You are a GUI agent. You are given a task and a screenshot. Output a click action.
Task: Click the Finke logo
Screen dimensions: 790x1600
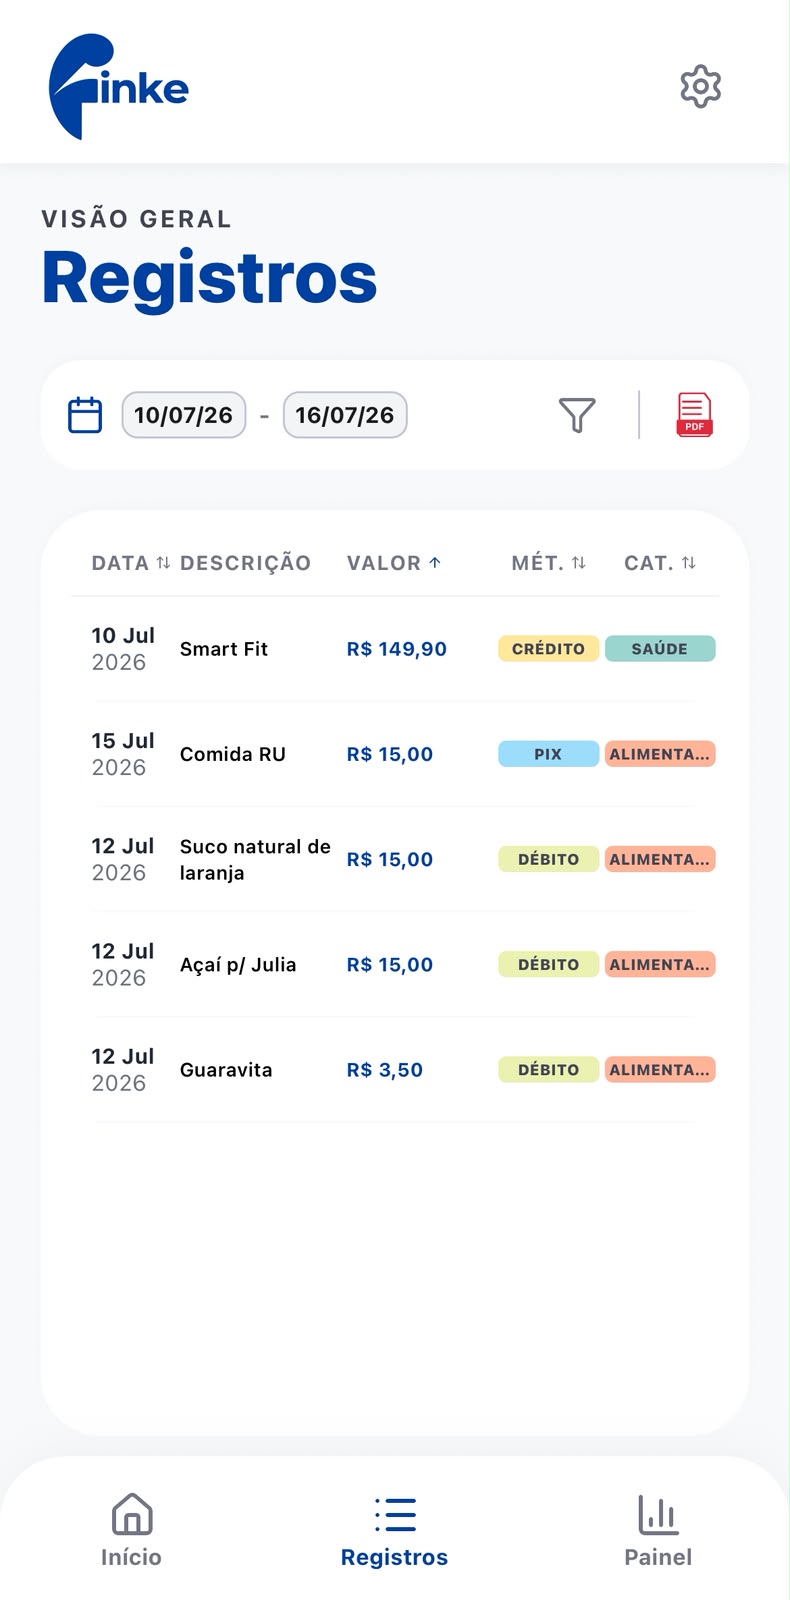(x=118, y=86)
